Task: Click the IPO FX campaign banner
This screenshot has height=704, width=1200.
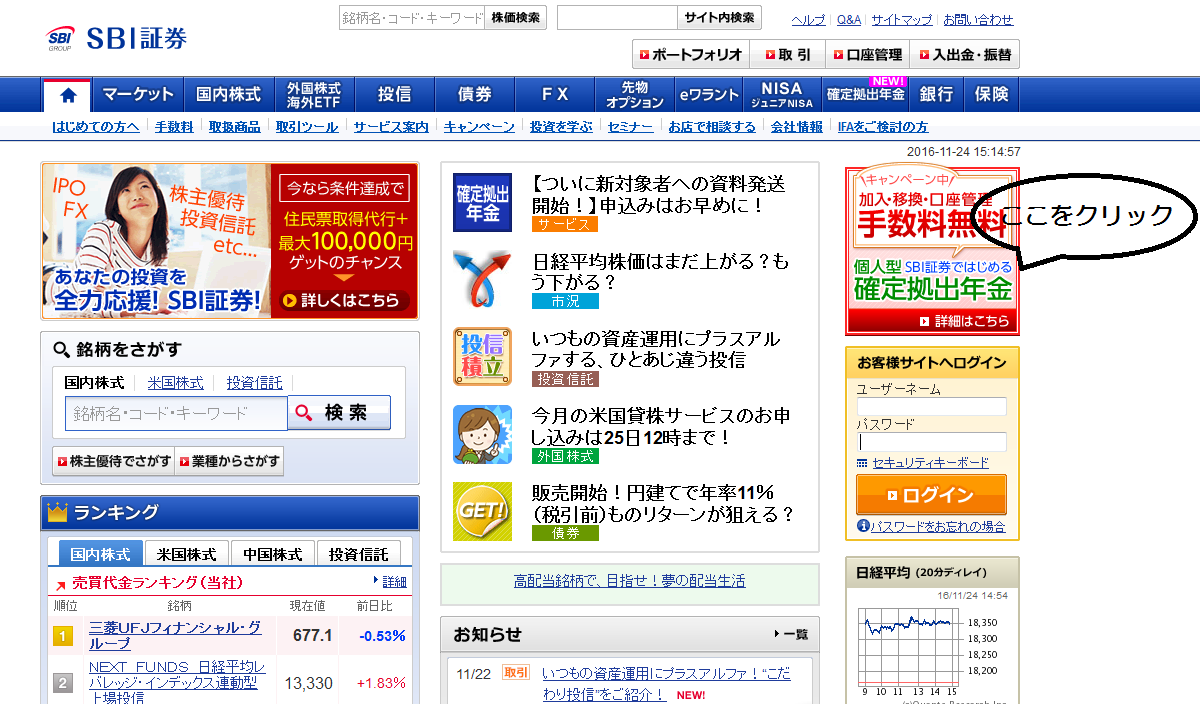Action: tap(230, 241)
